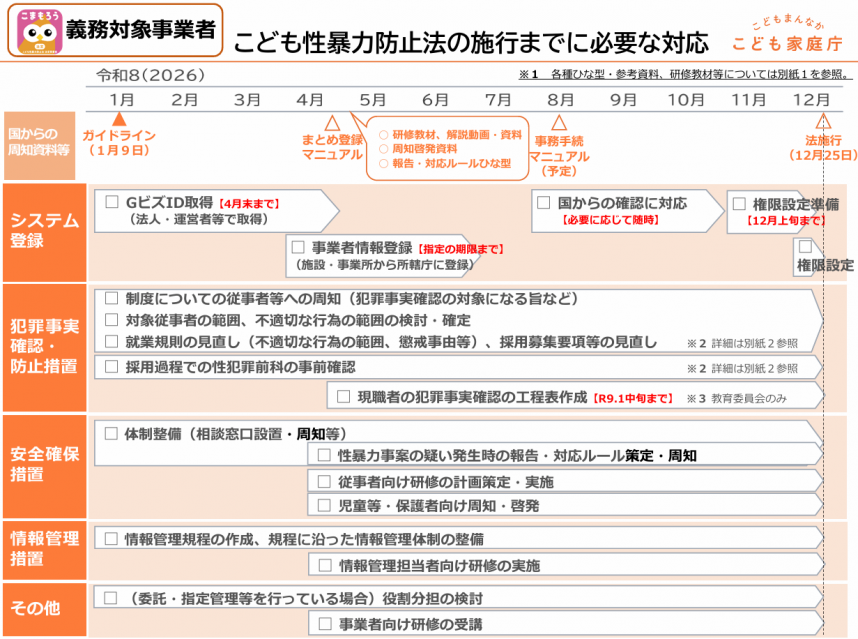
Task: Select the circle bullet for 周知啓発資料
Action: [x=384, y=149]
